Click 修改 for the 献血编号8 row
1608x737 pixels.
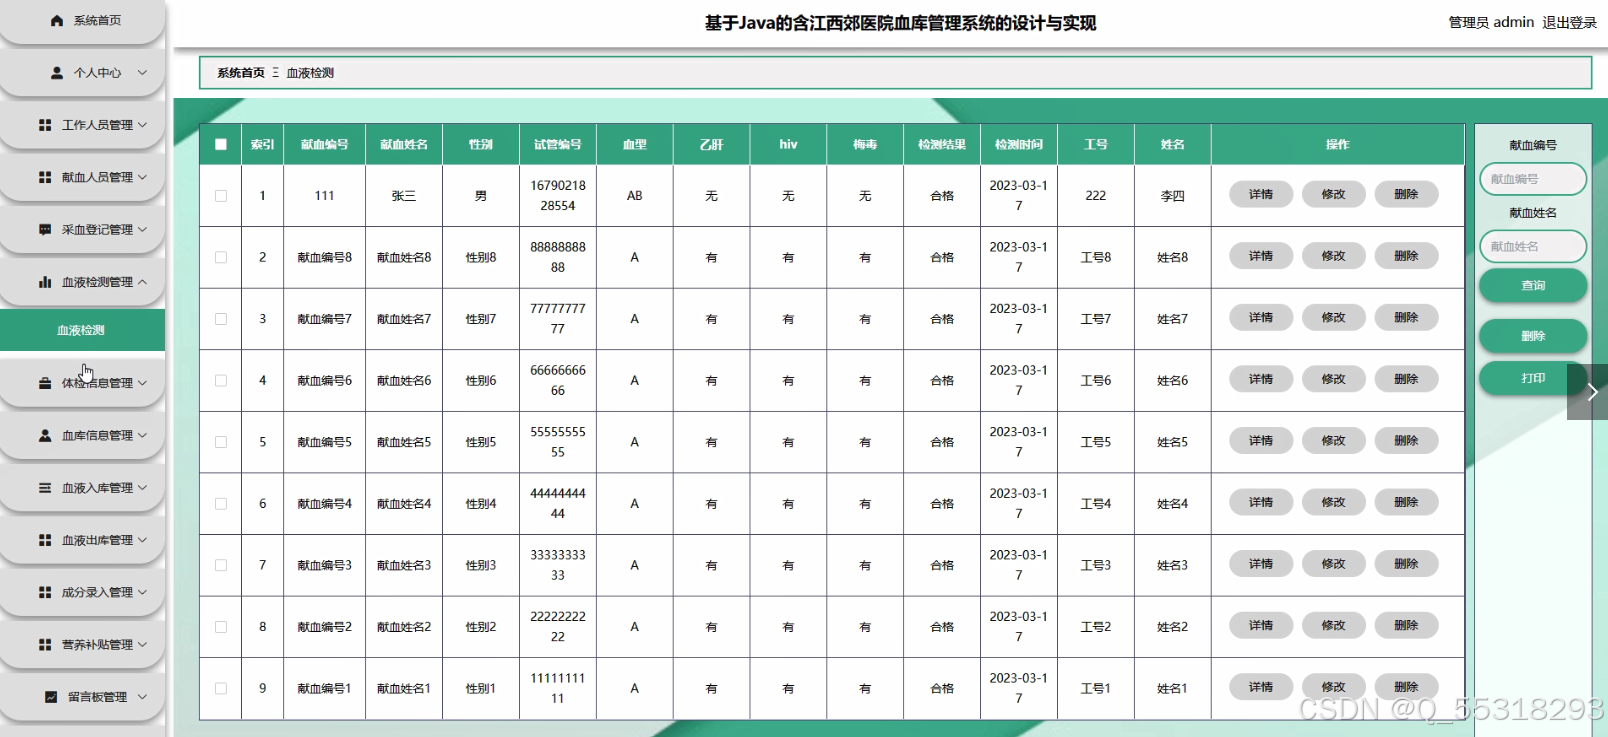1334,256
